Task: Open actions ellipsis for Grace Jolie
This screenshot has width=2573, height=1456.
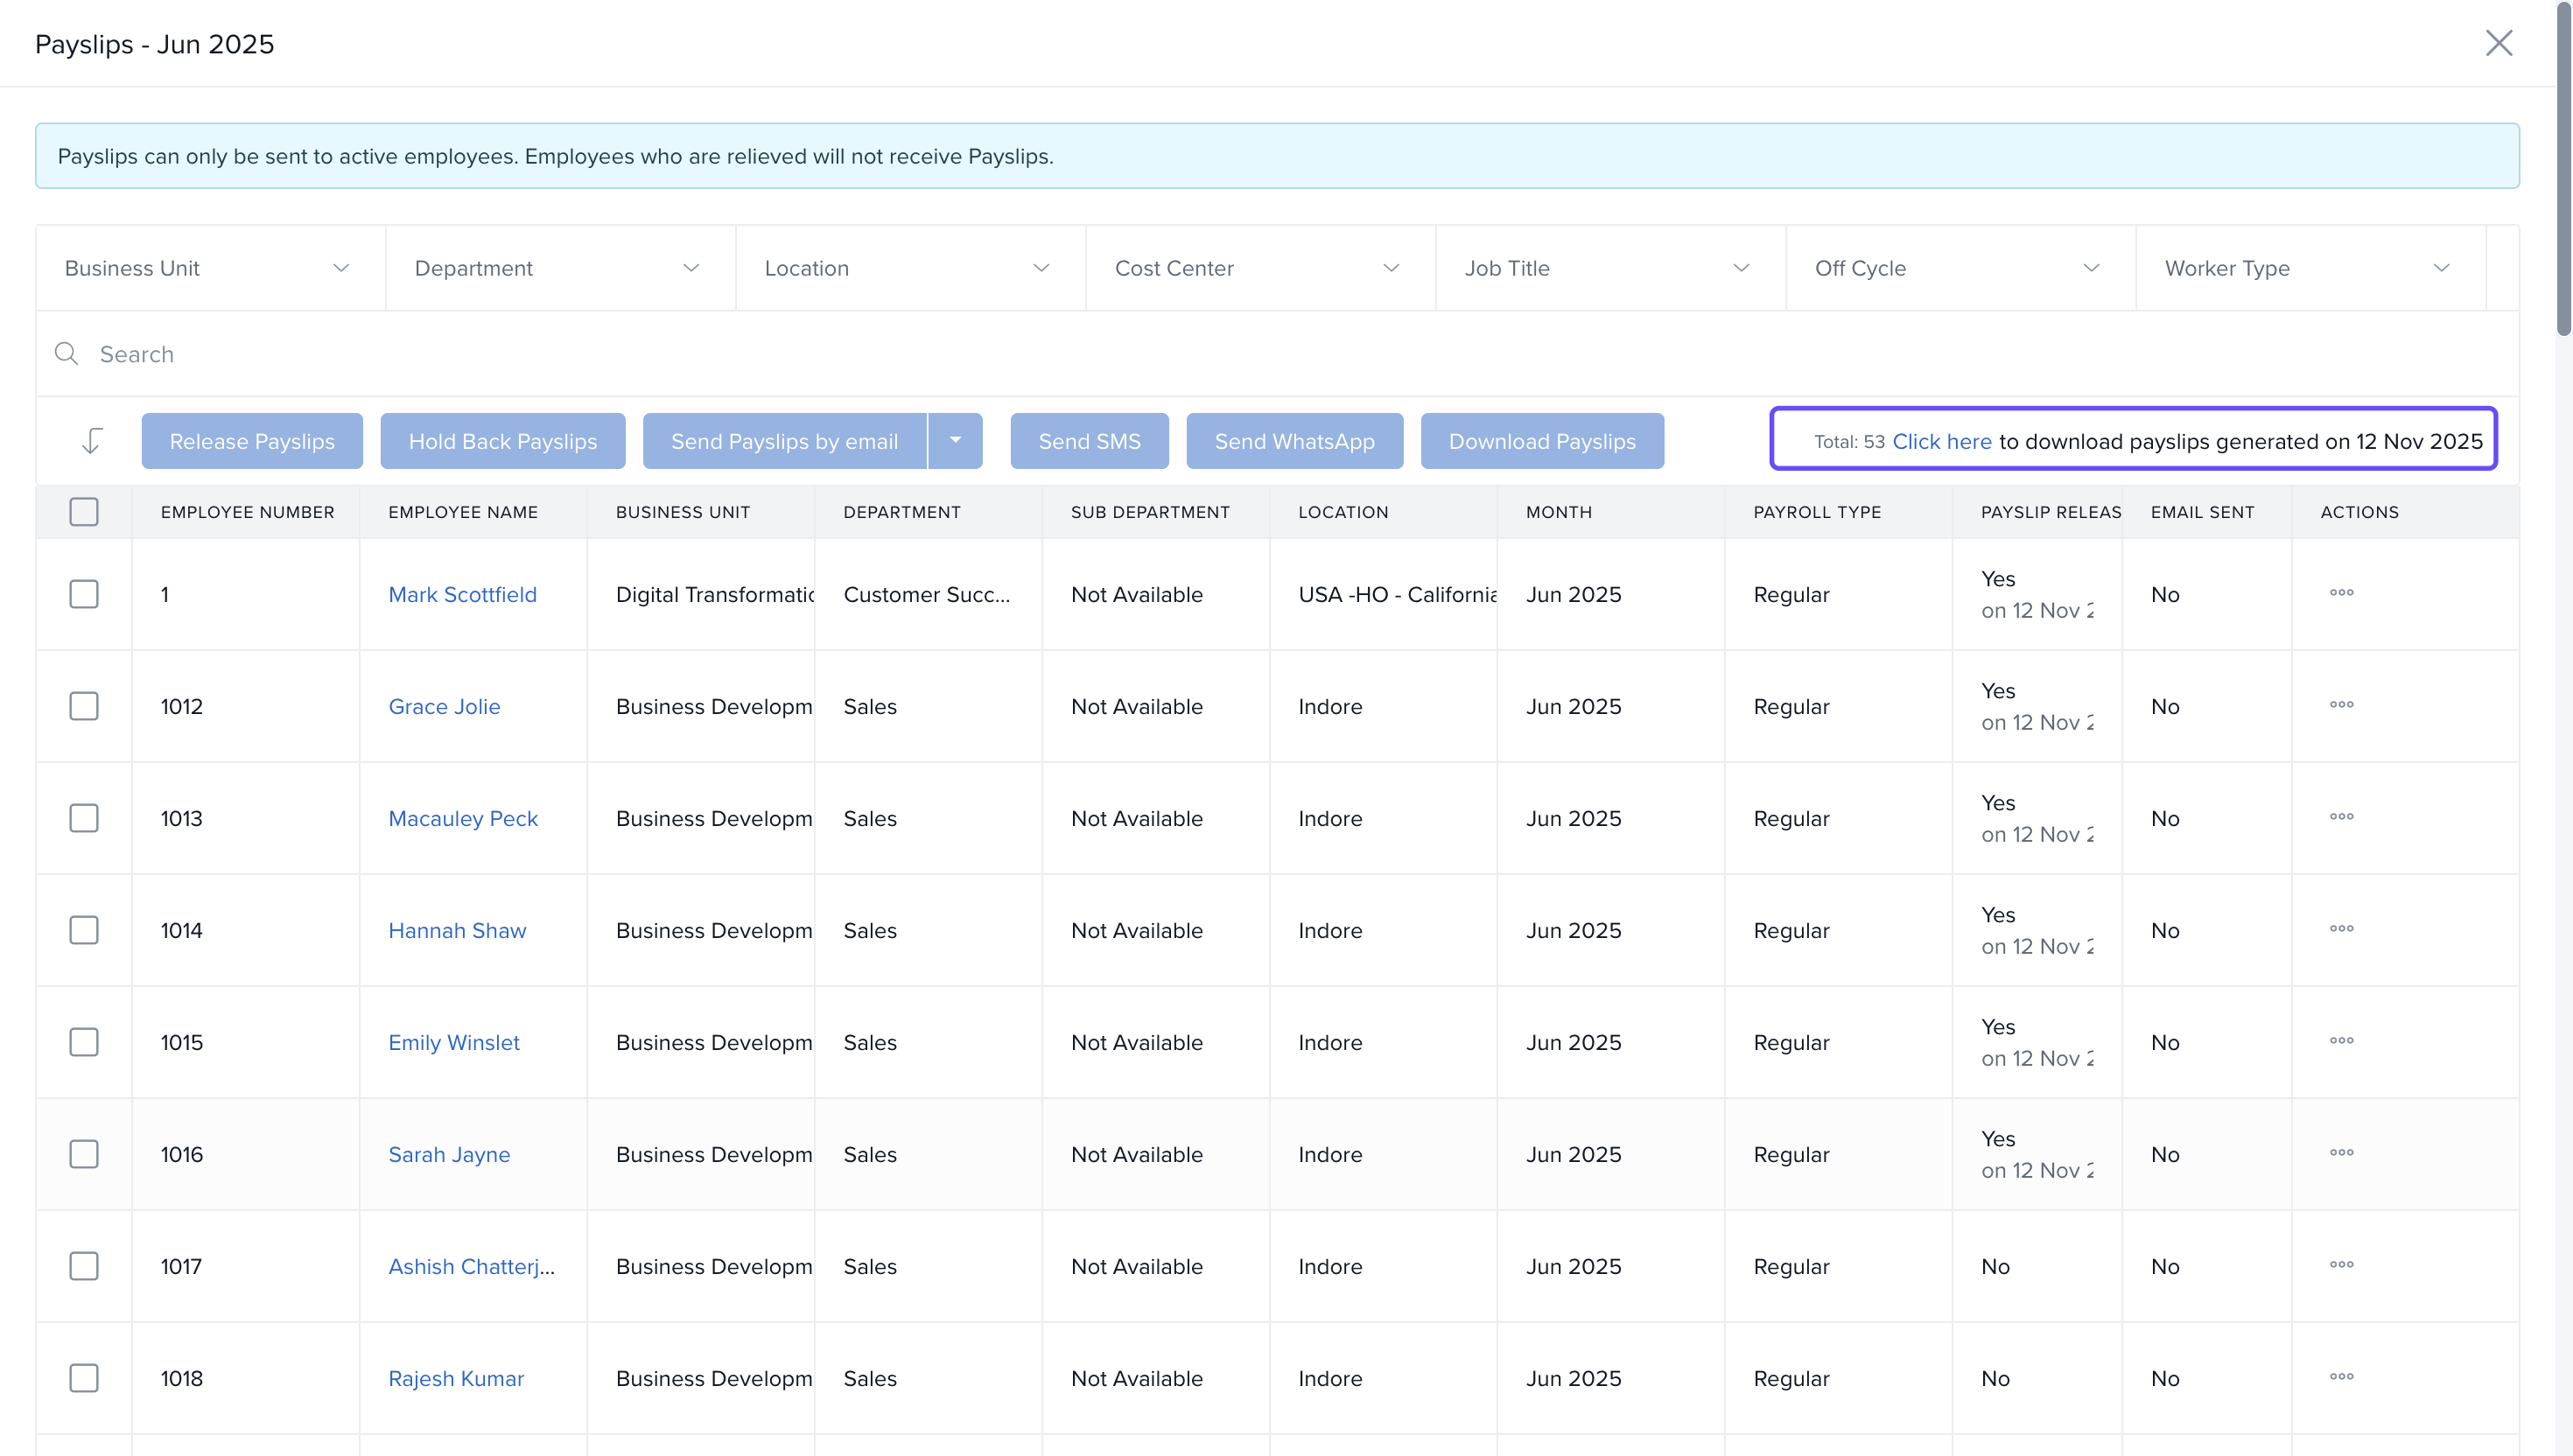Action: click(2340, 705)
